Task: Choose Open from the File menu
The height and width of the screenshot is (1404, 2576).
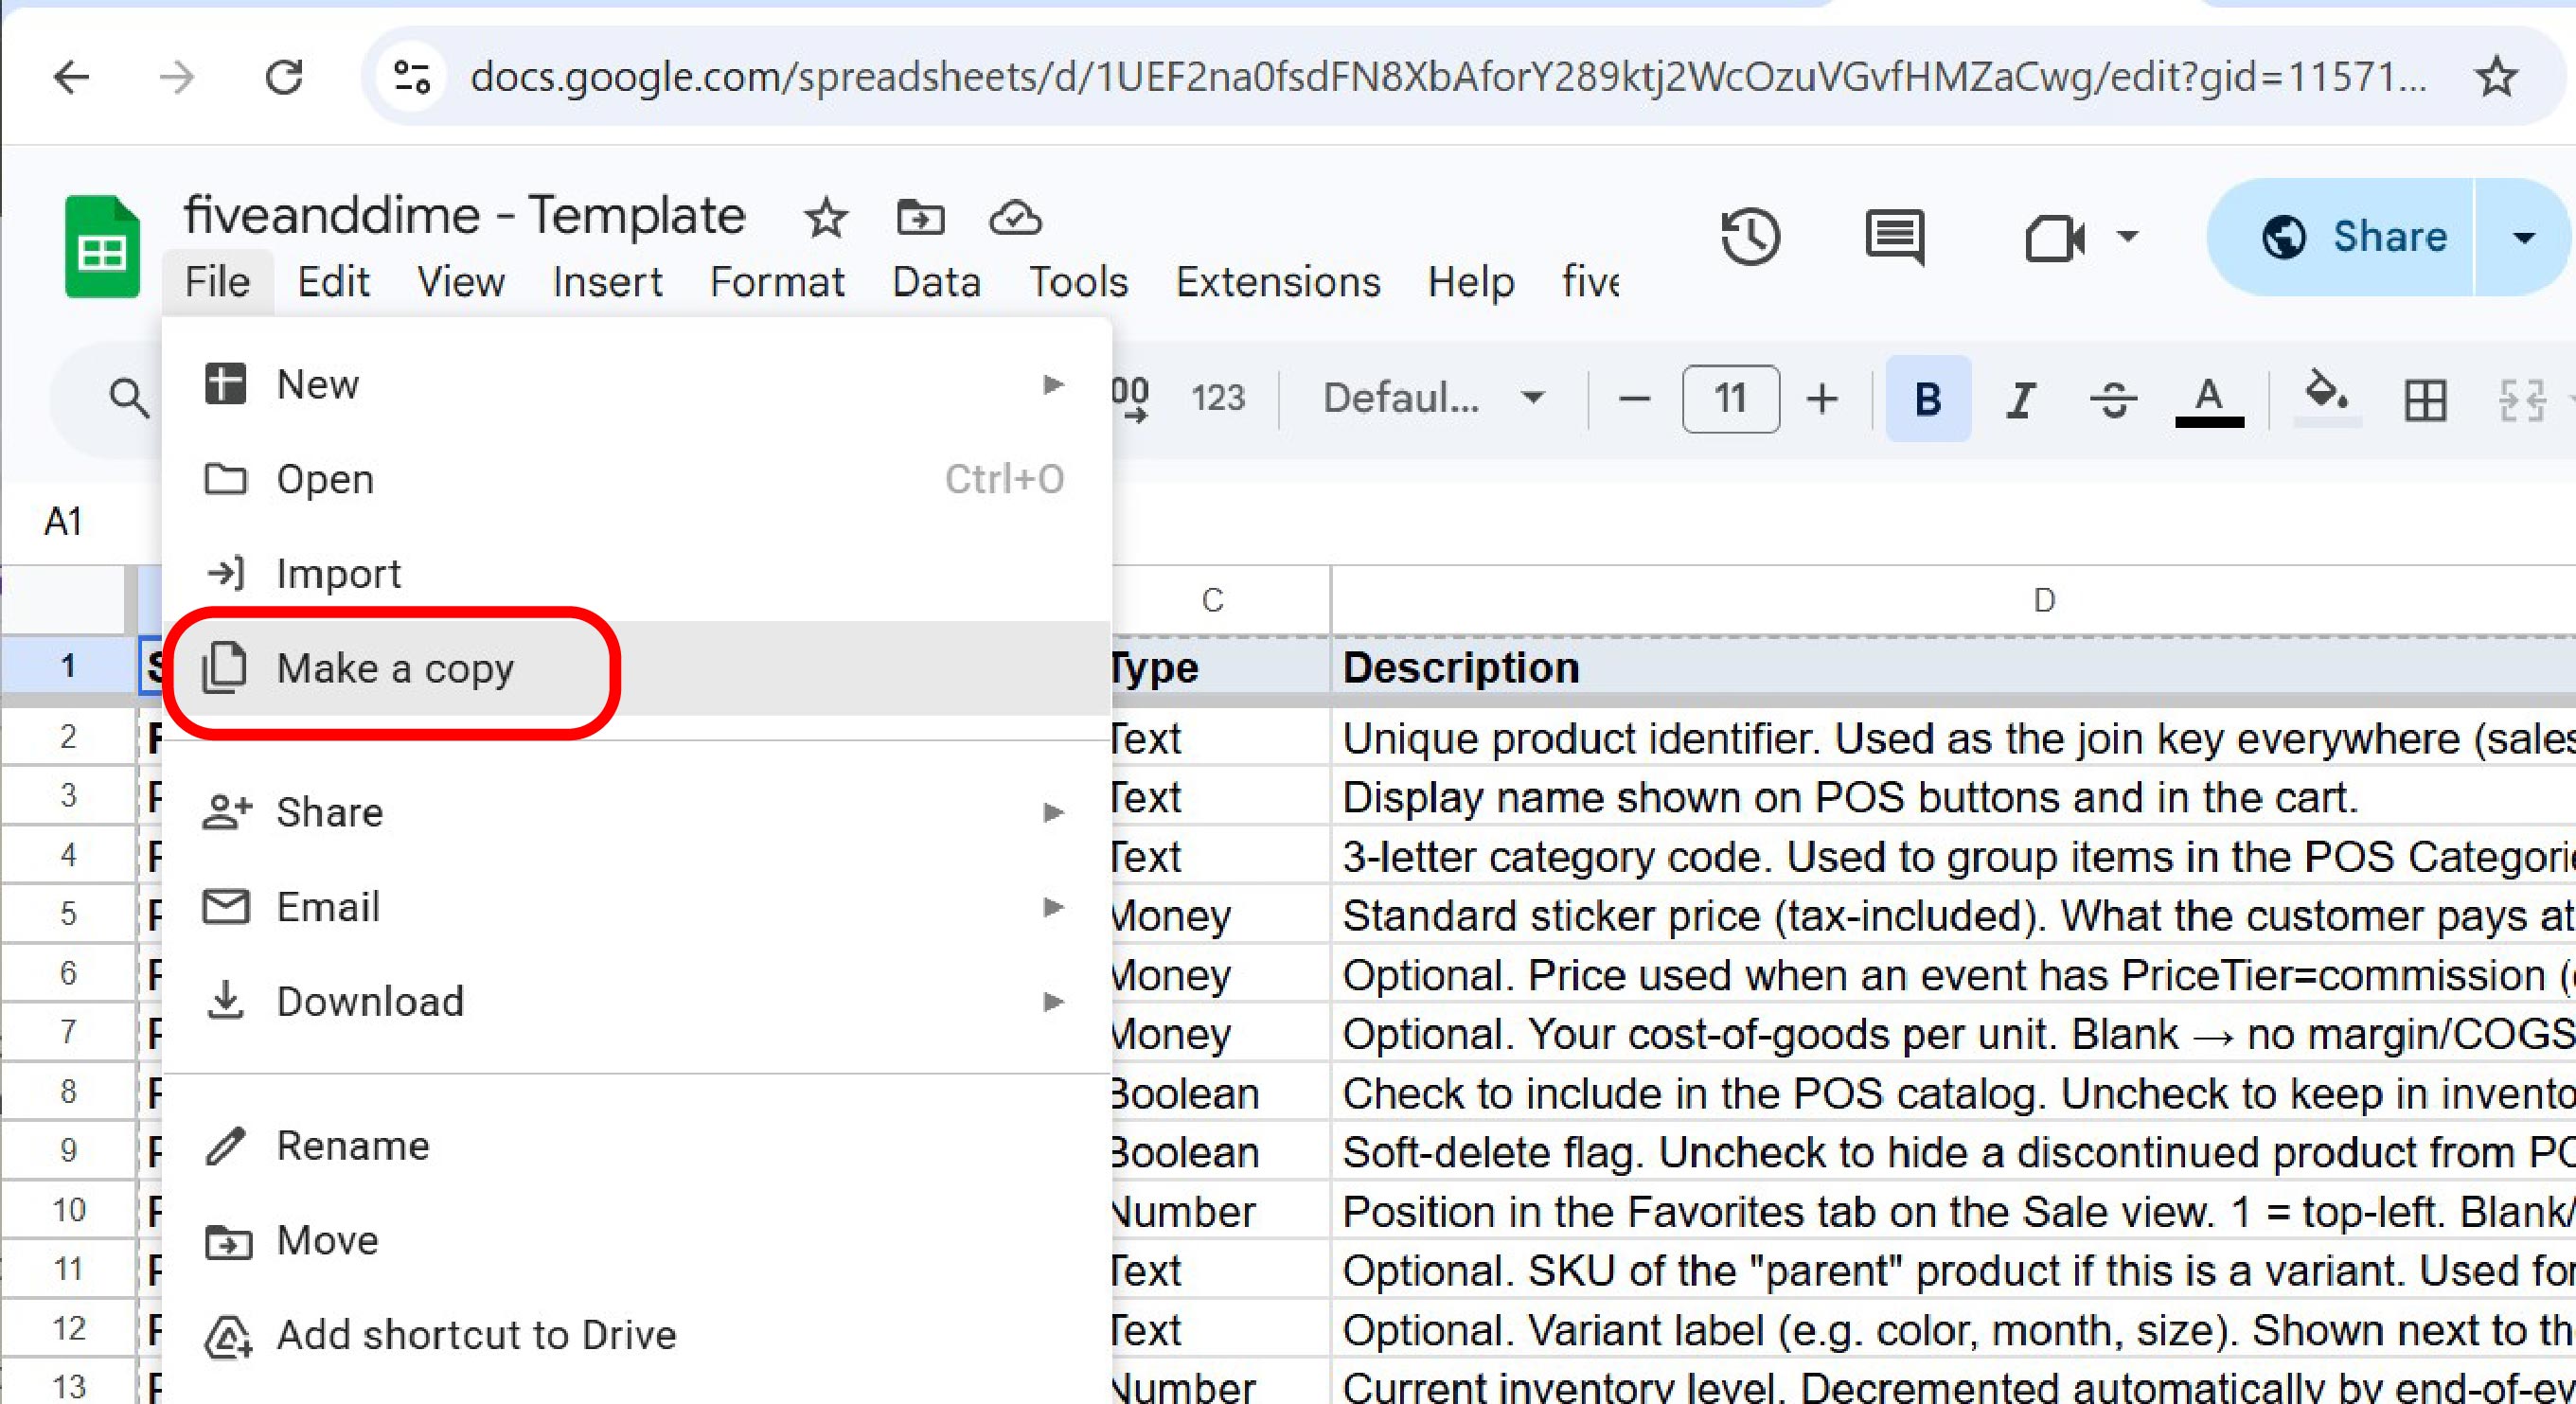Action: pyautogui.click(x=636, y=478)
